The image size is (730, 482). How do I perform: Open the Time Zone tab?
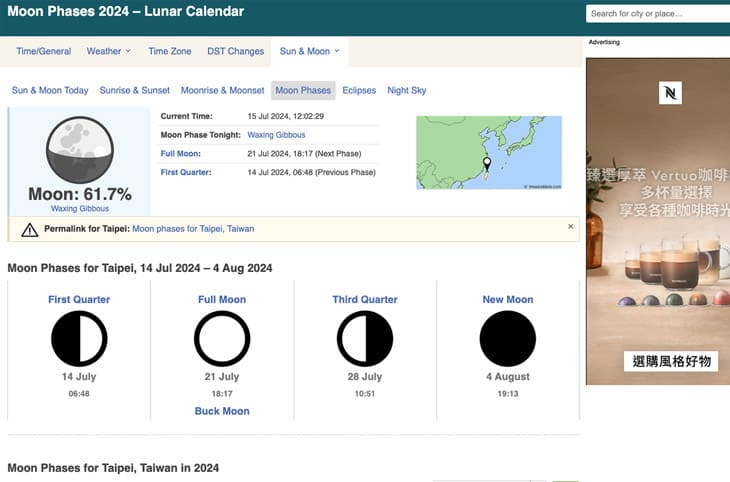[169, 51]
